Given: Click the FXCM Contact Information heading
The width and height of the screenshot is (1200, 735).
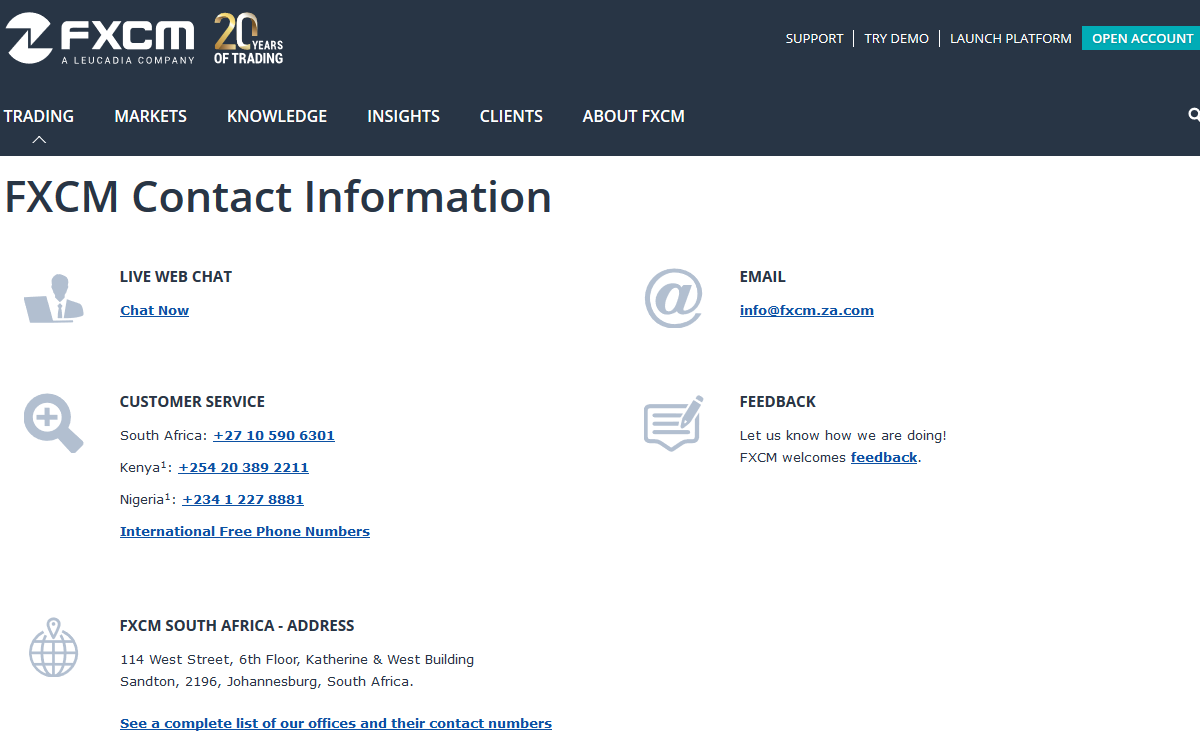Looking at the screenshot, I should point(278,196).
